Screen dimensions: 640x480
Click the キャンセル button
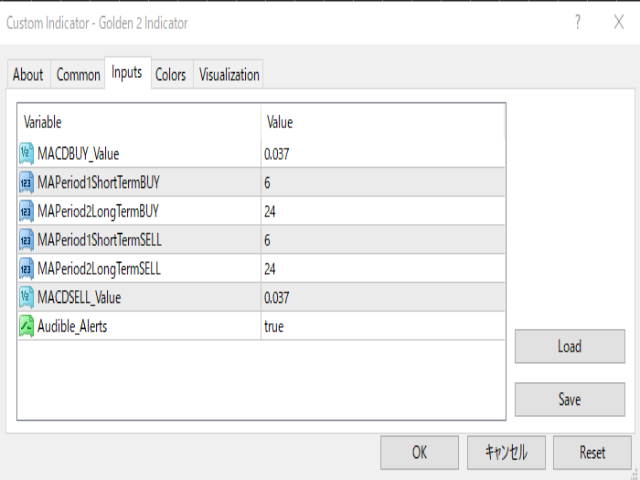(506, 453)
